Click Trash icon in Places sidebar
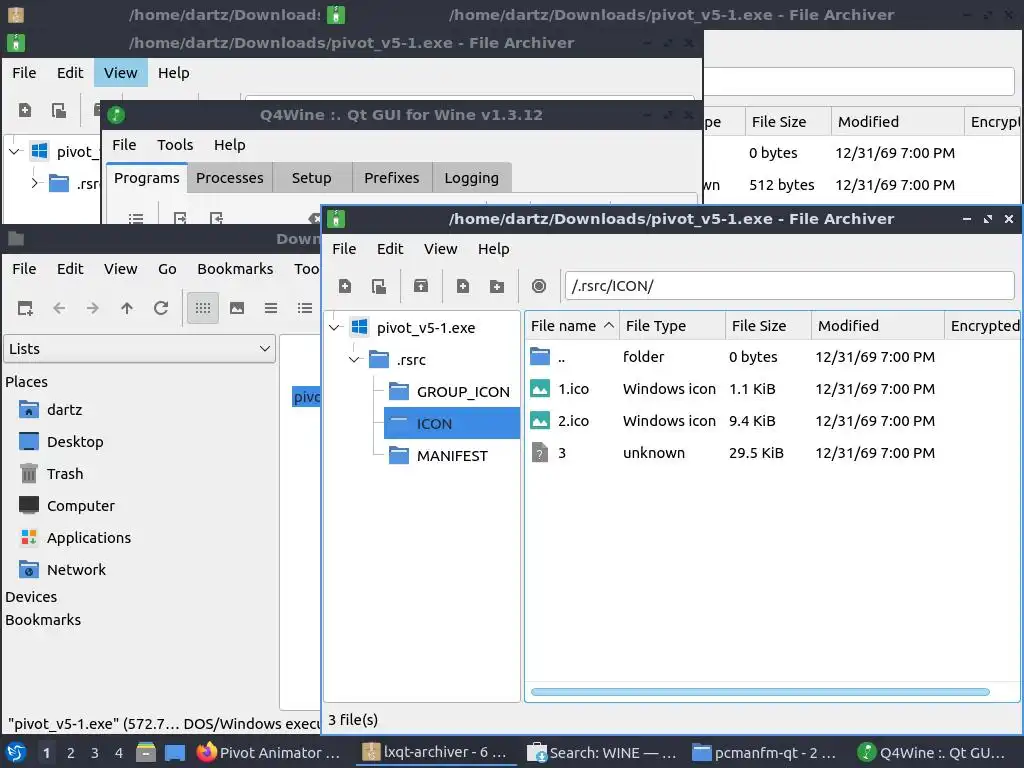This screenshot has height=768, width=1024. click(29, 473)
